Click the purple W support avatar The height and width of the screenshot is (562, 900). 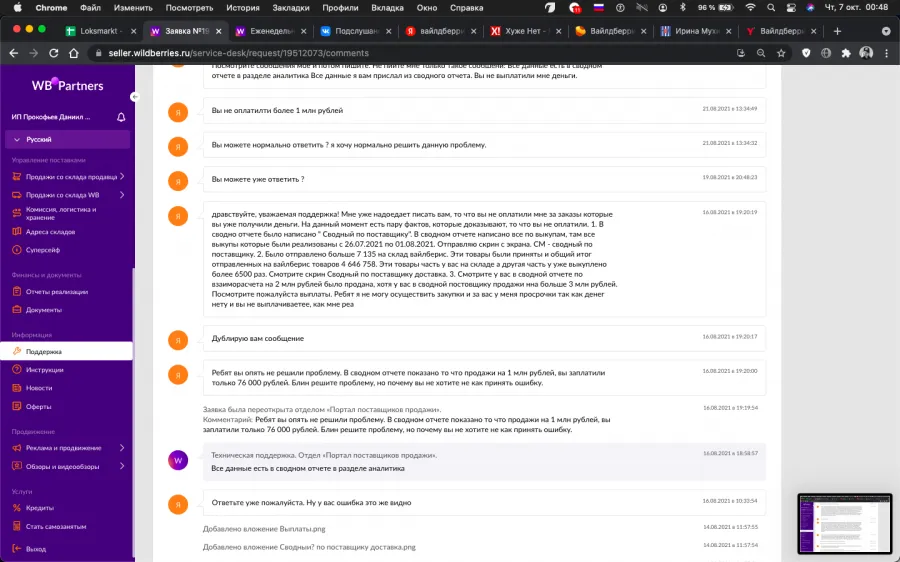(178, 460)
